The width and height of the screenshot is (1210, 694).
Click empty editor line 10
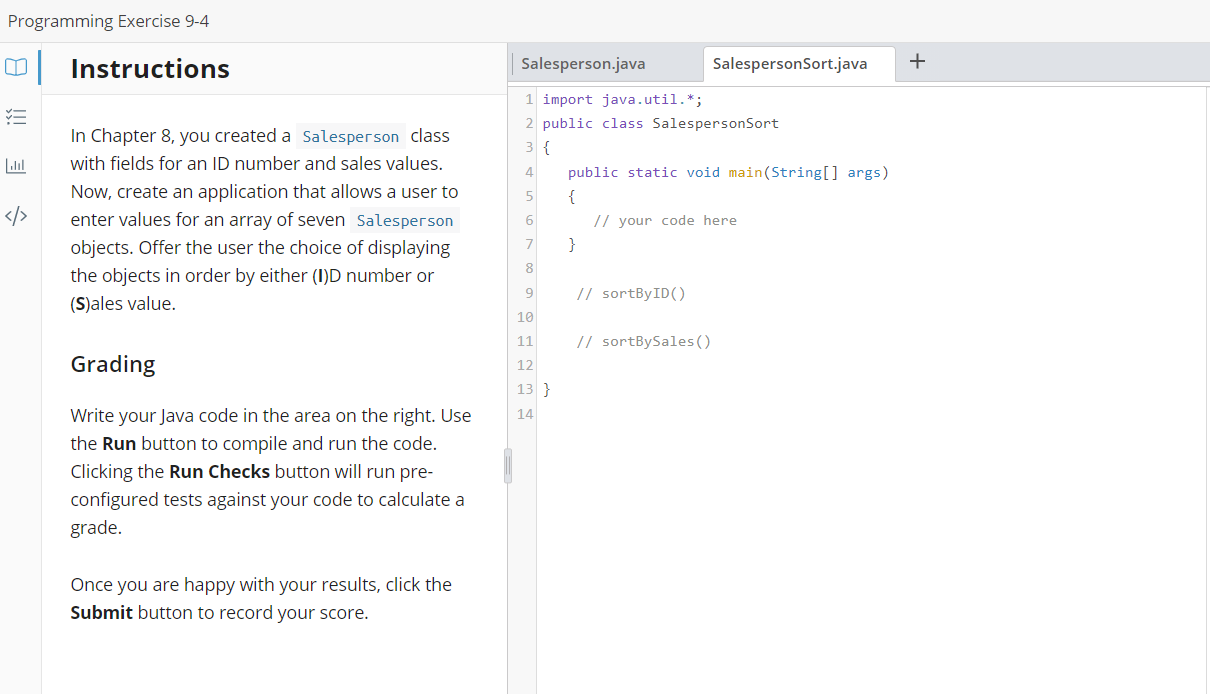(870, 317)
